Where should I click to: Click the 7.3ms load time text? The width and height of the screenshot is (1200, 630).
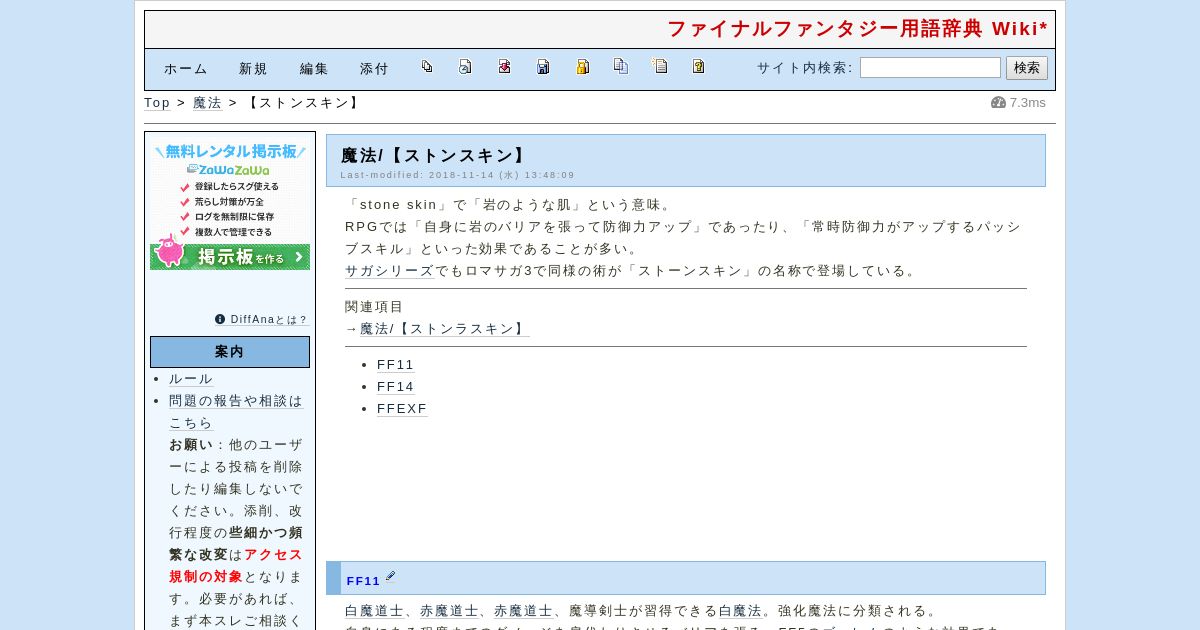[1027, 103]
